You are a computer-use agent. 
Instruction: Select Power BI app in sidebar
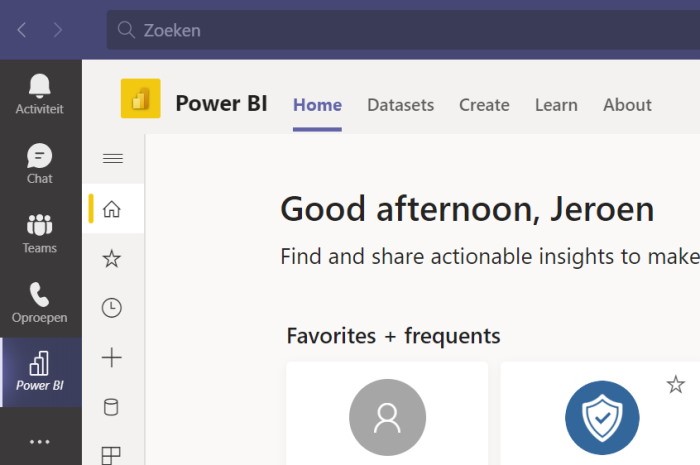coord(40,372)
